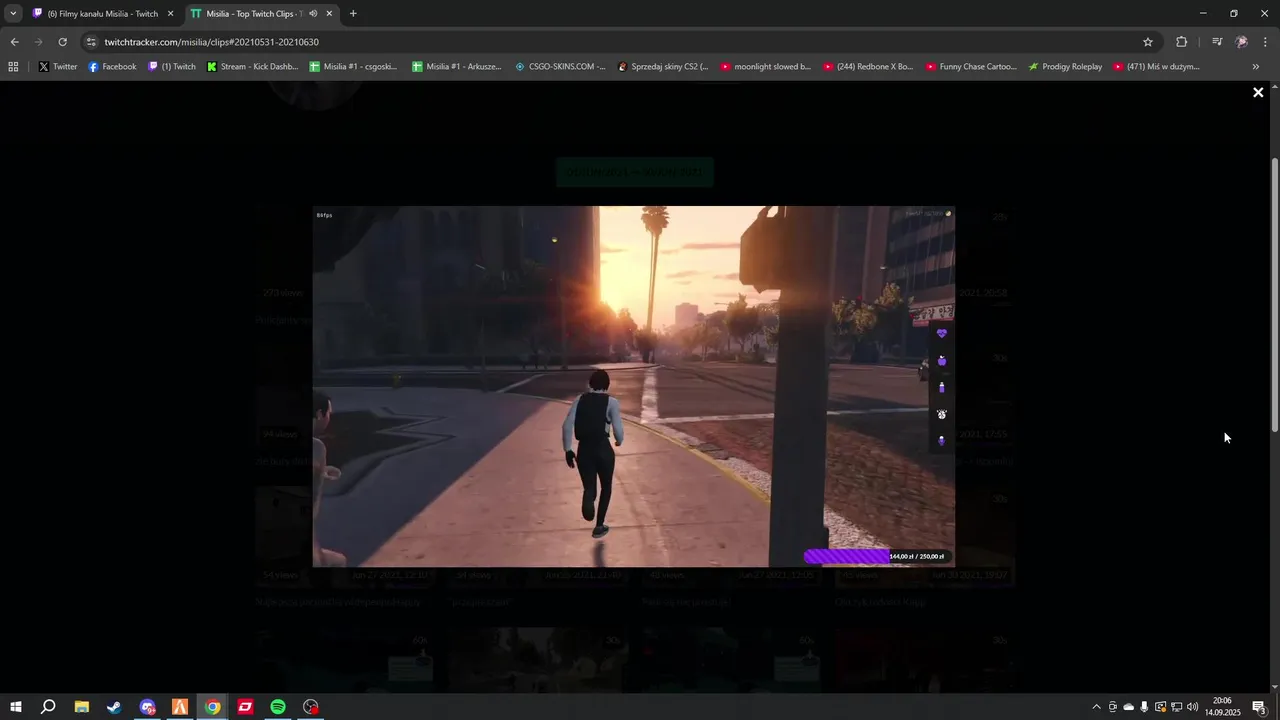Open the Chrome extensions menu
Image resolution: width=1280 pixels, height=720 pixels.
click(1181, 42)
